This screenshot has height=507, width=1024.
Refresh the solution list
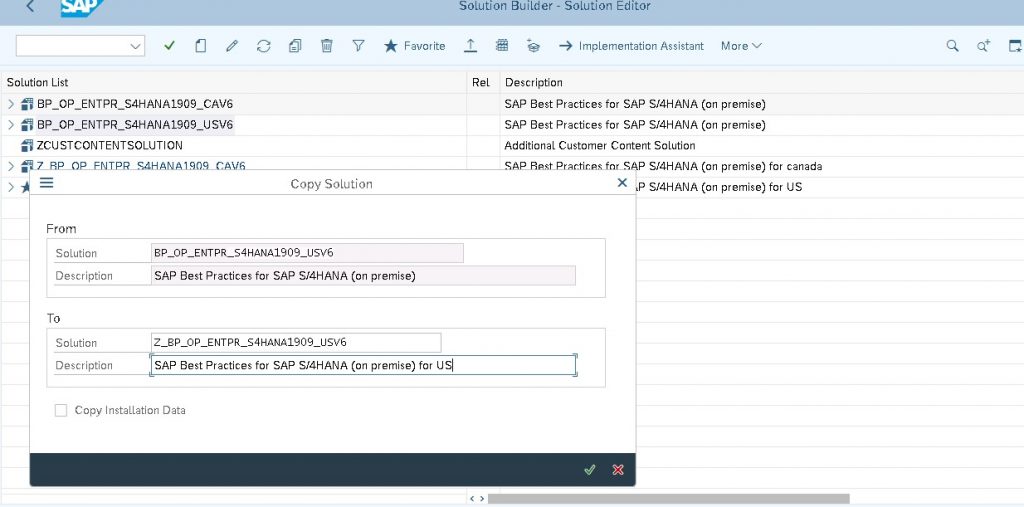click(263, 46)
